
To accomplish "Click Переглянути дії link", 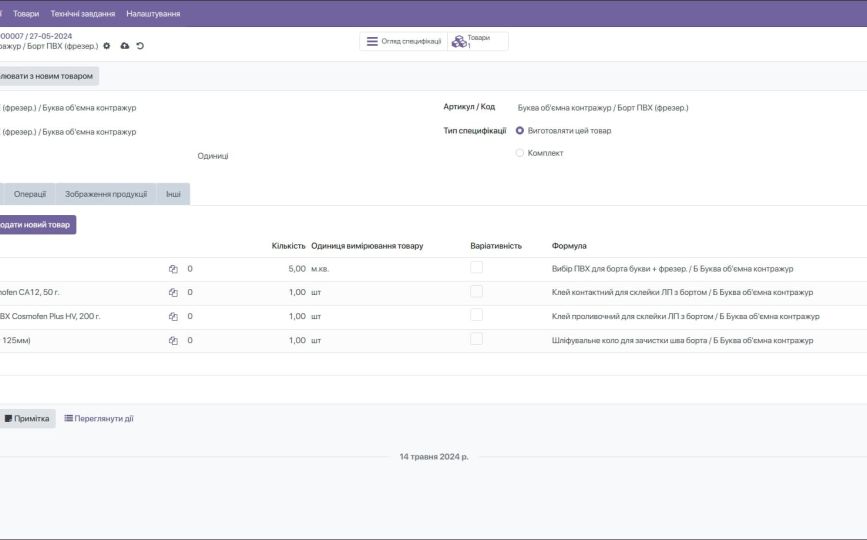I will [99, 418].
